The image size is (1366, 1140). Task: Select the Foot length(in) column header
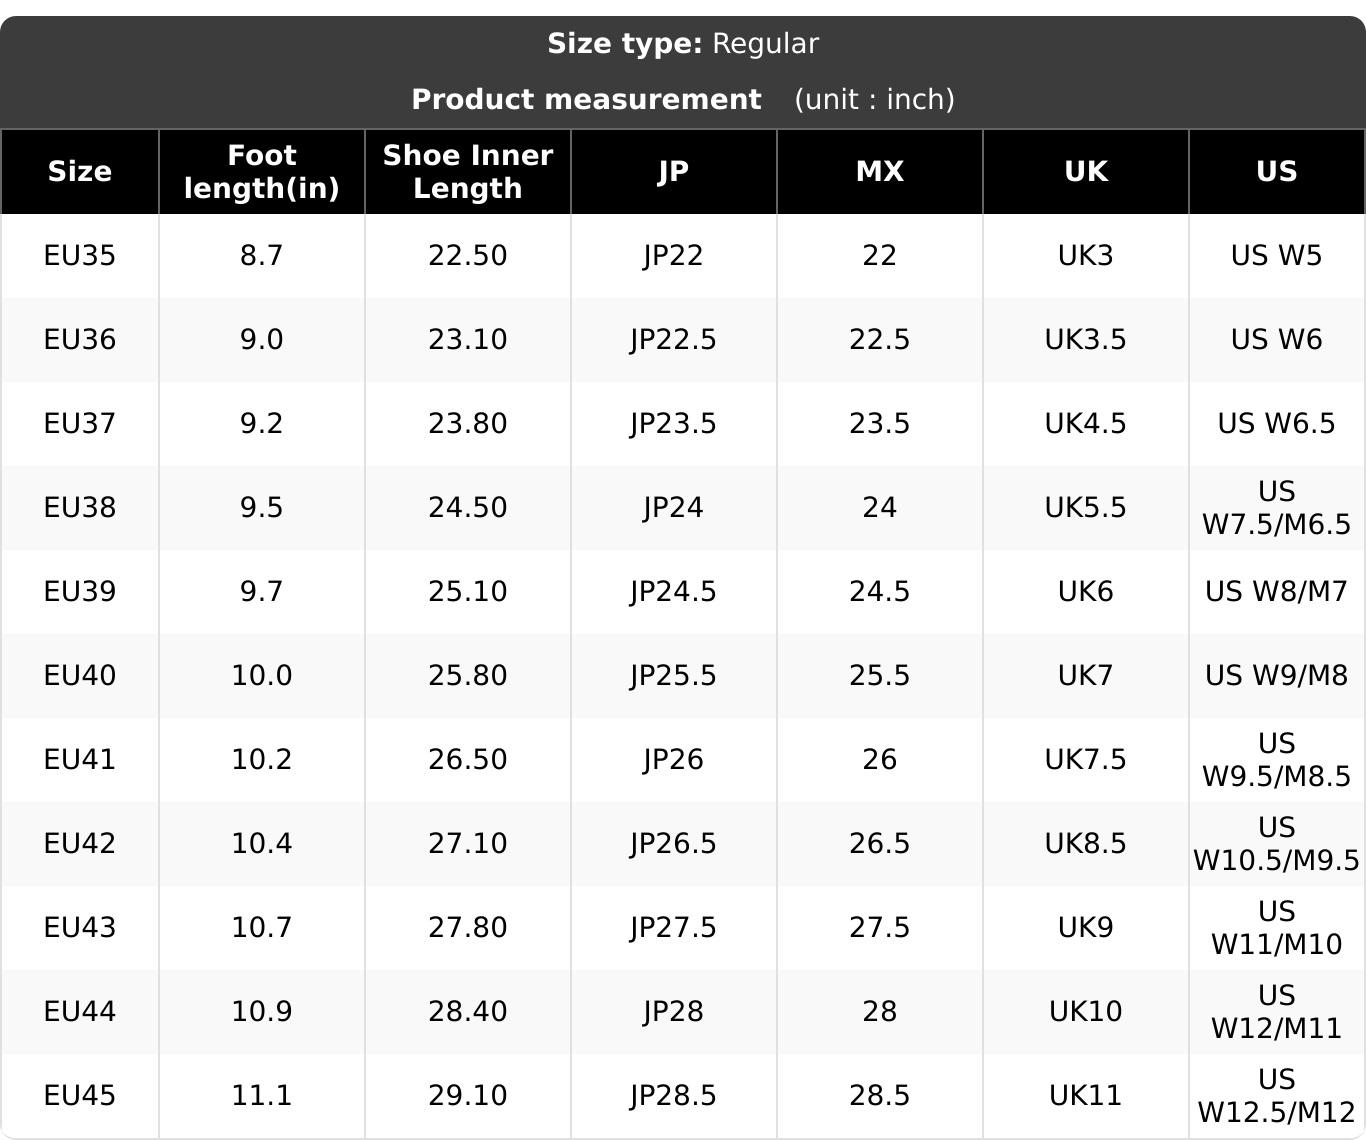coord(262,172)
